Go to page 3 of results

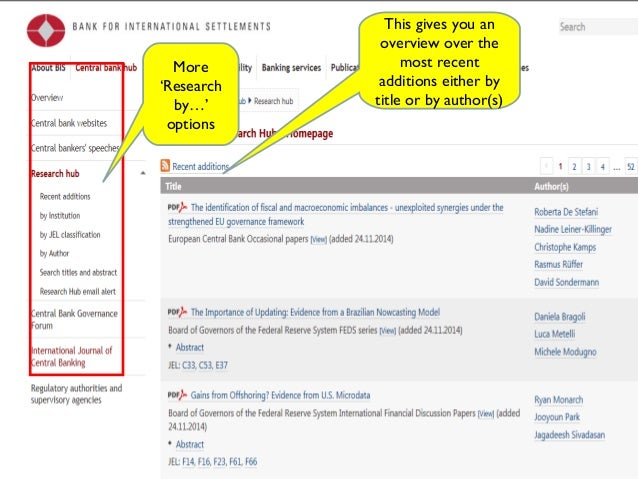[x=588, y=166]
